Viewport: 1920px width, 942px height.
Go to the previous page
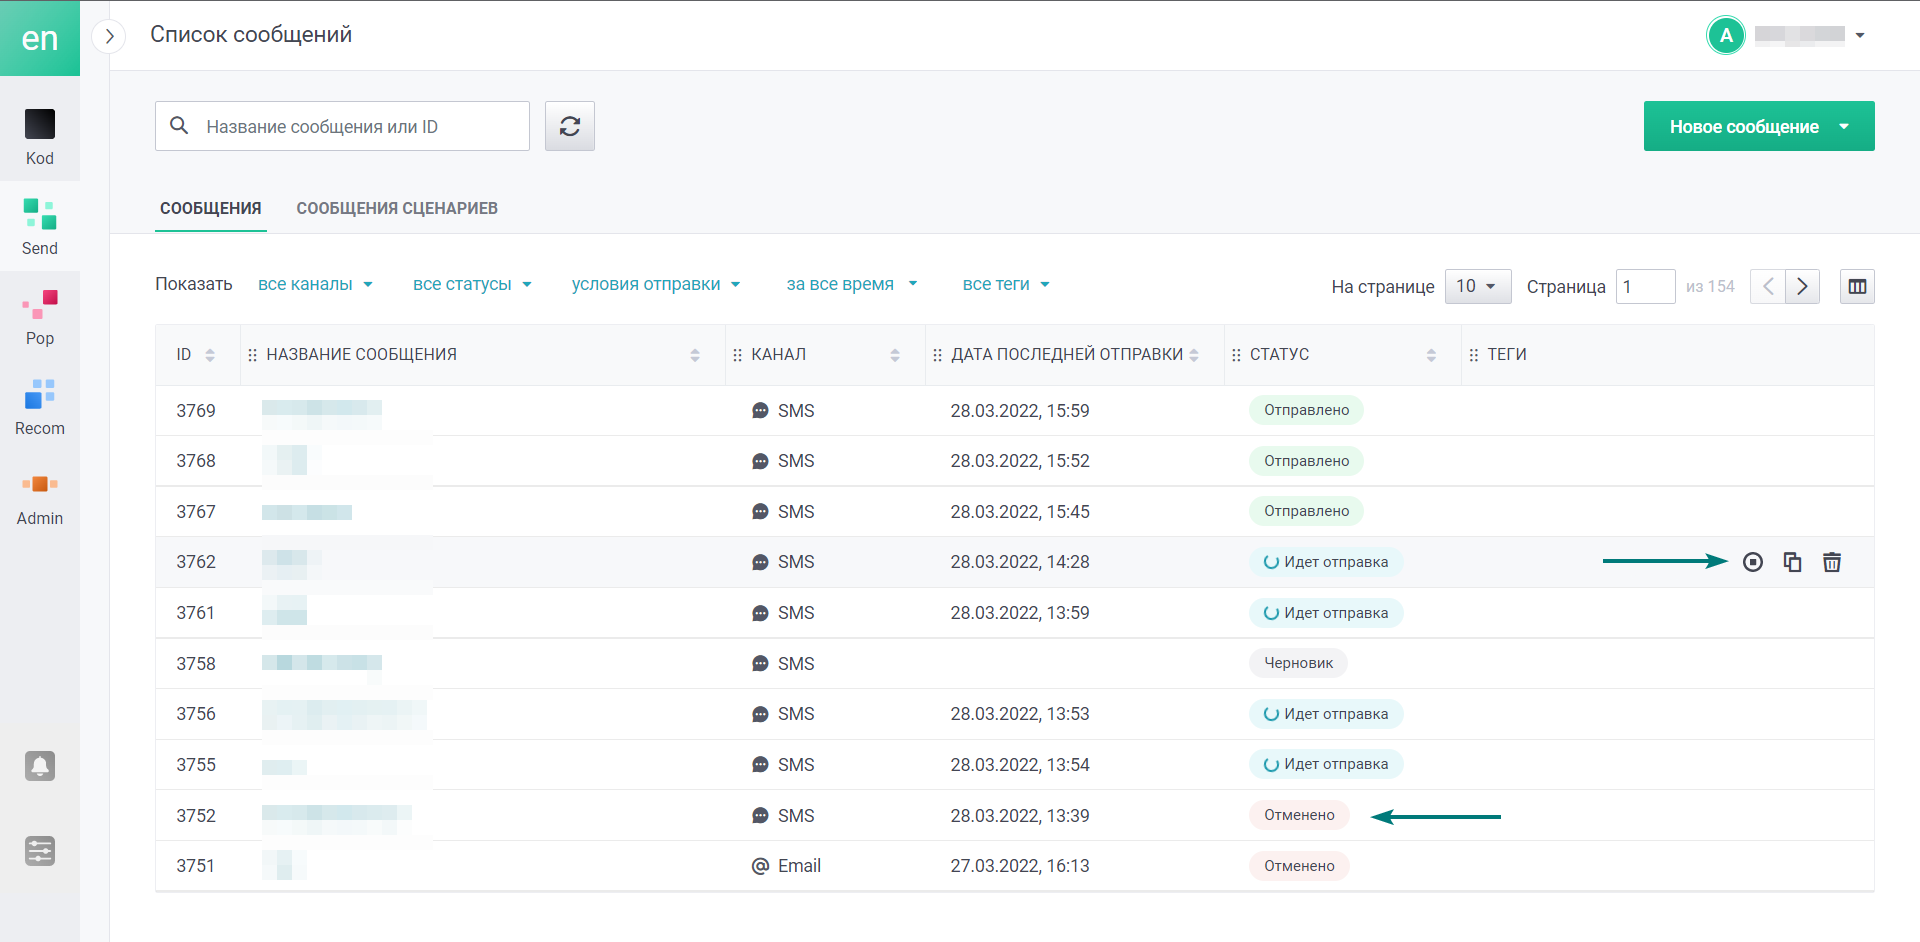point(1768,287)
